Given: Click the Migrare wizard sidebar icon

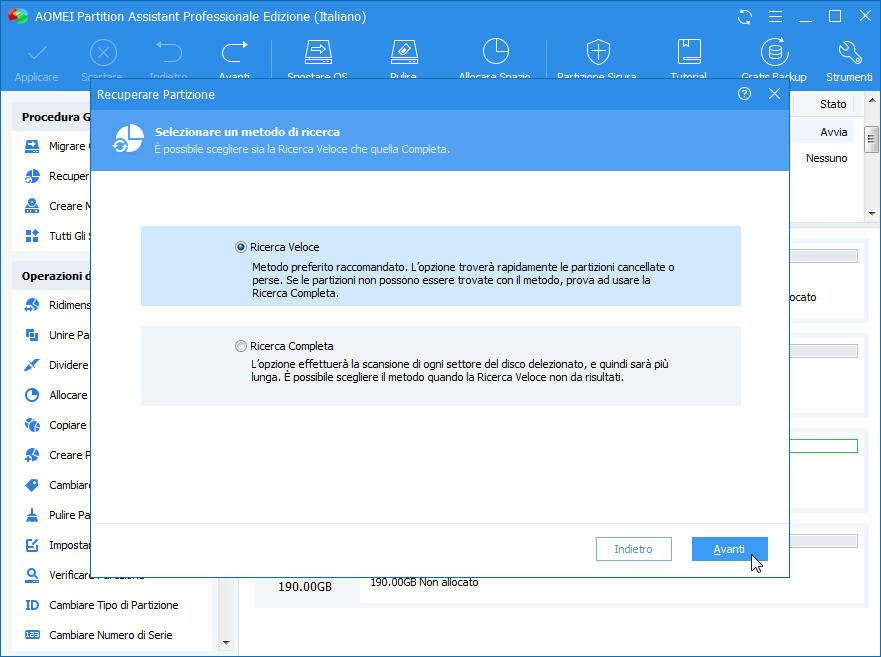Looking at the screenshot, I should pyautogui.click(x=32, y=147).
